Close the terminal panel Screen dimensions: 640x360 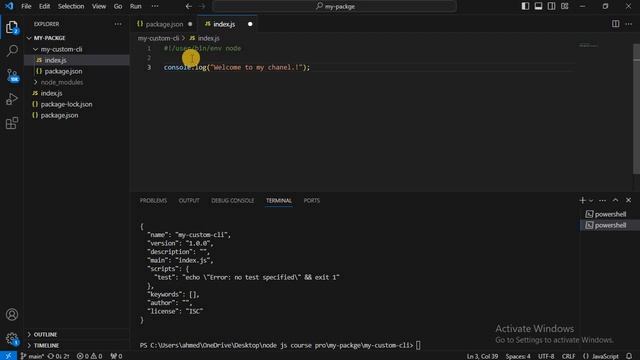(x=629, y=200)
